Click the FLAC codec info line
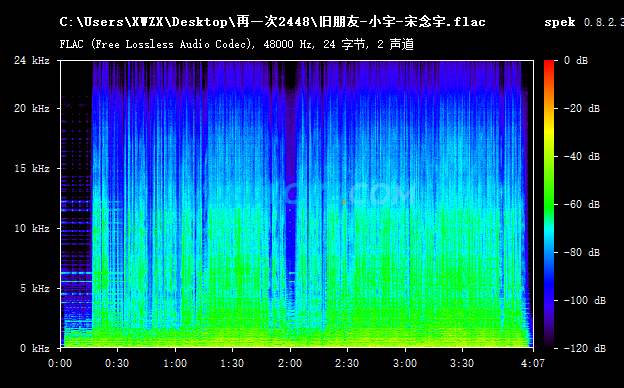This screenshot has width=624, height=388. click(237, 44)
